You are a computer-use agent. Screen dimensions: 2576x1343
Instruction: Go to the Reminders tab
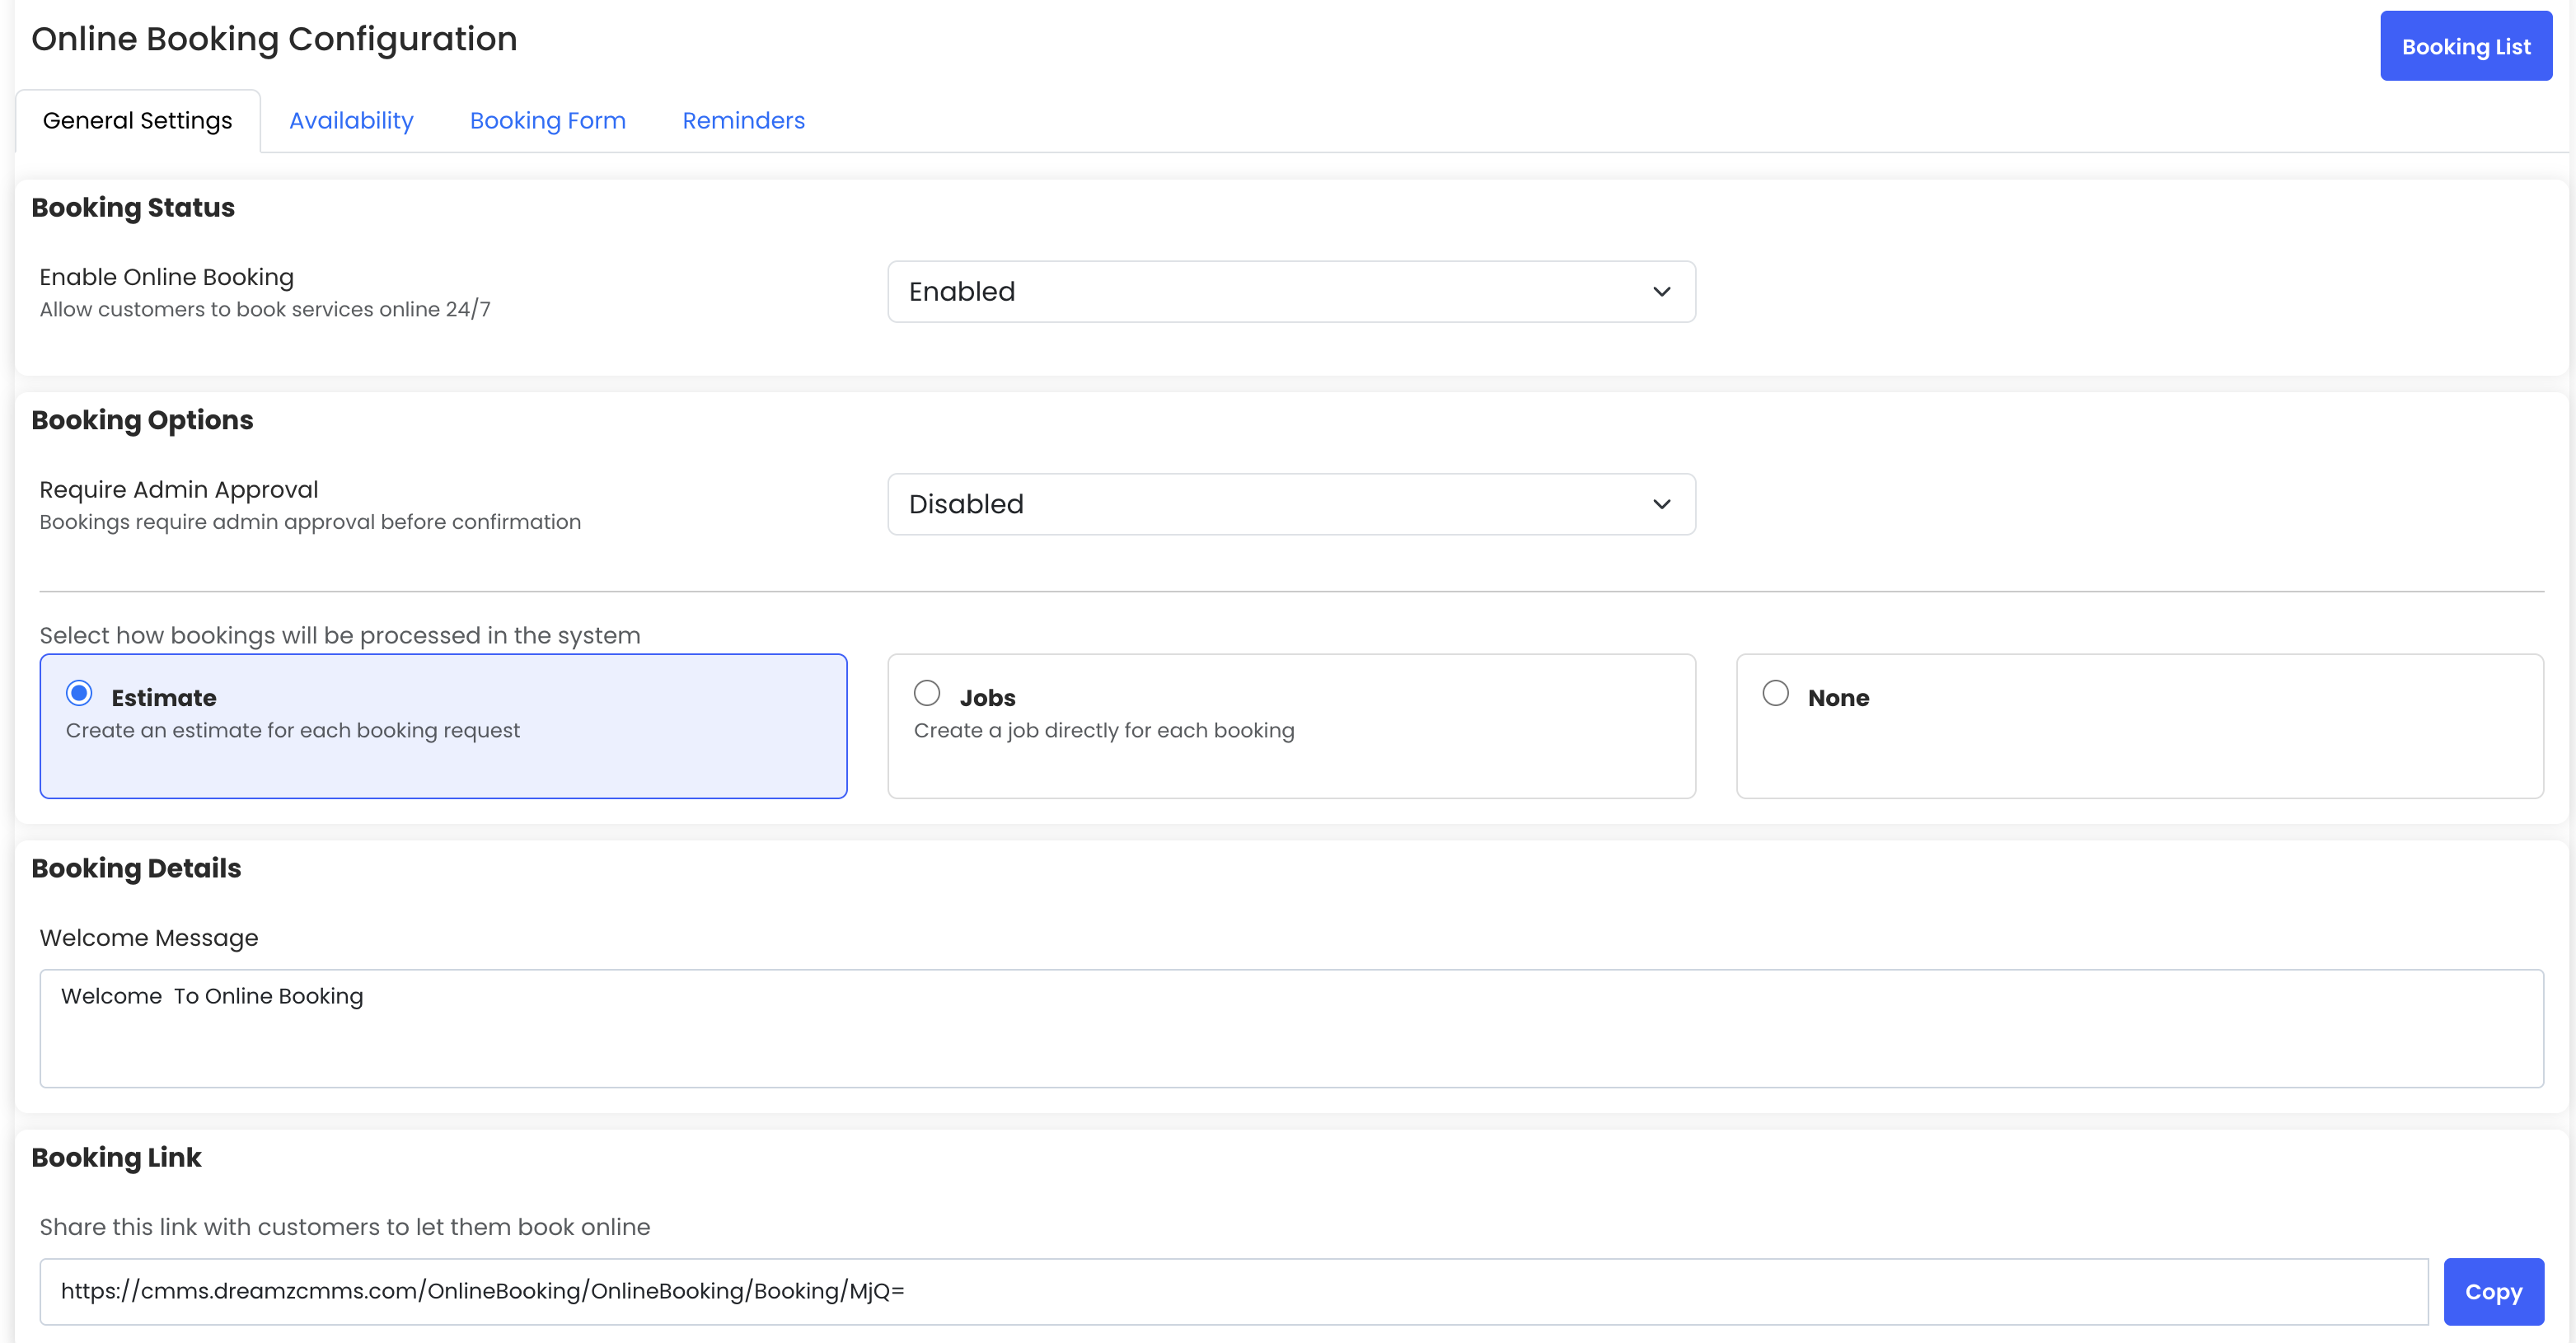pos(743,121)
